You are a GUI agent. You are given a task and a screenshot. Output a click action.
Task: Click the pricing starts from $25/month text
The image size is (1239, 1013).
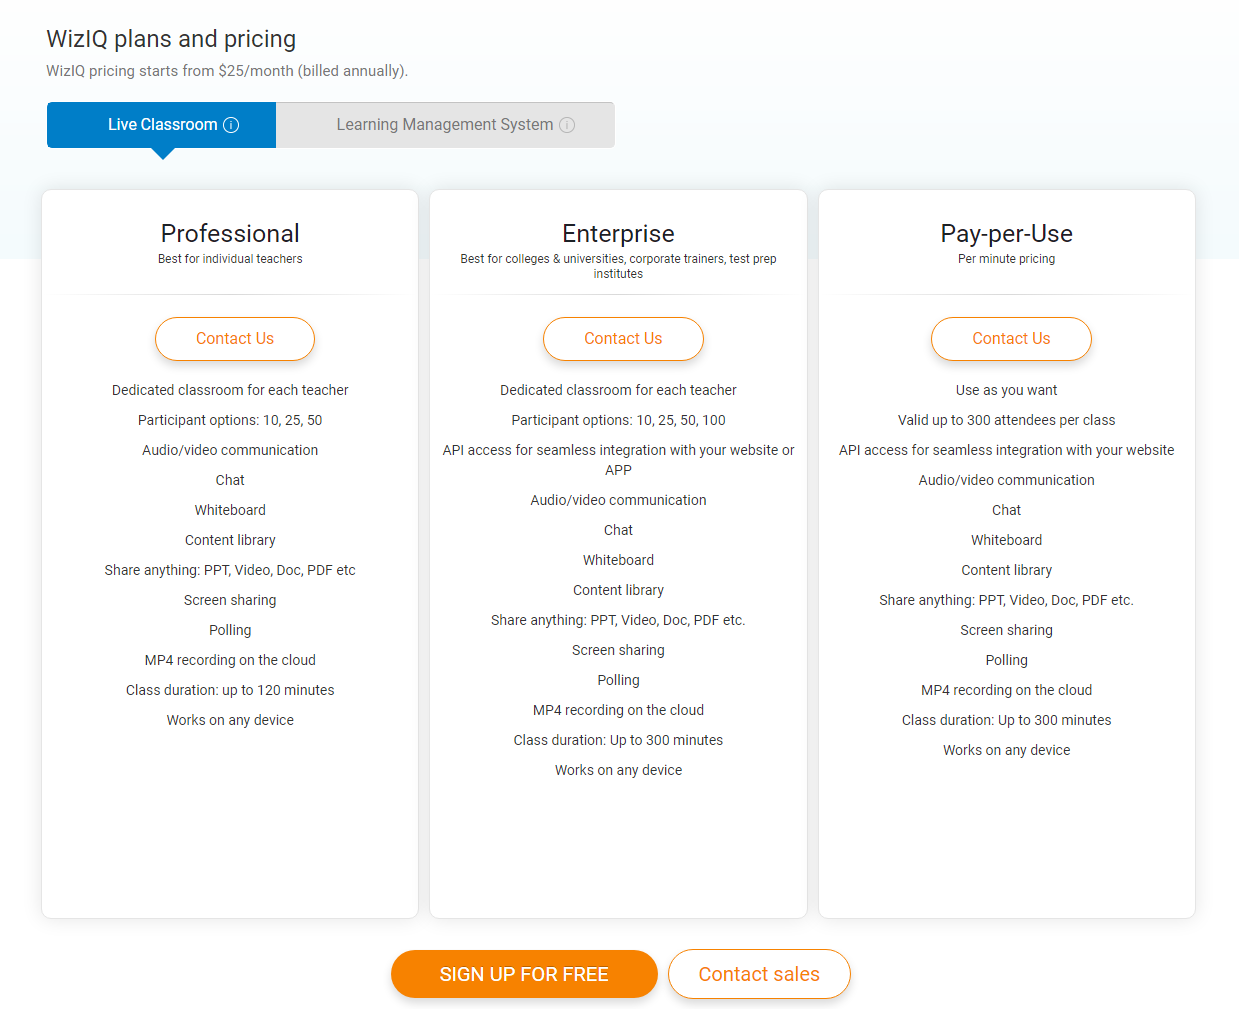pyautogui.click(x=227, y=71)
